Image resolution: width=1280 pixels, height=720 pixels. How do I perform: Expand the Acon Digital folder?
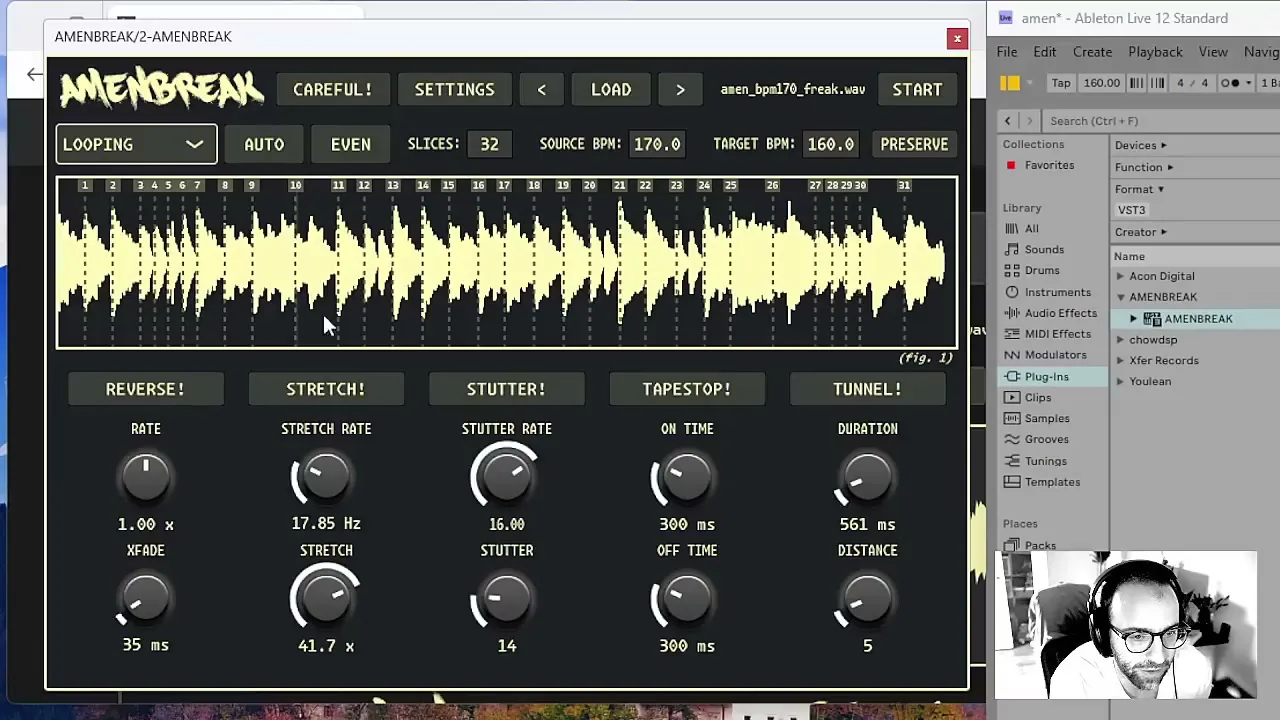[x=1120, y=276]
